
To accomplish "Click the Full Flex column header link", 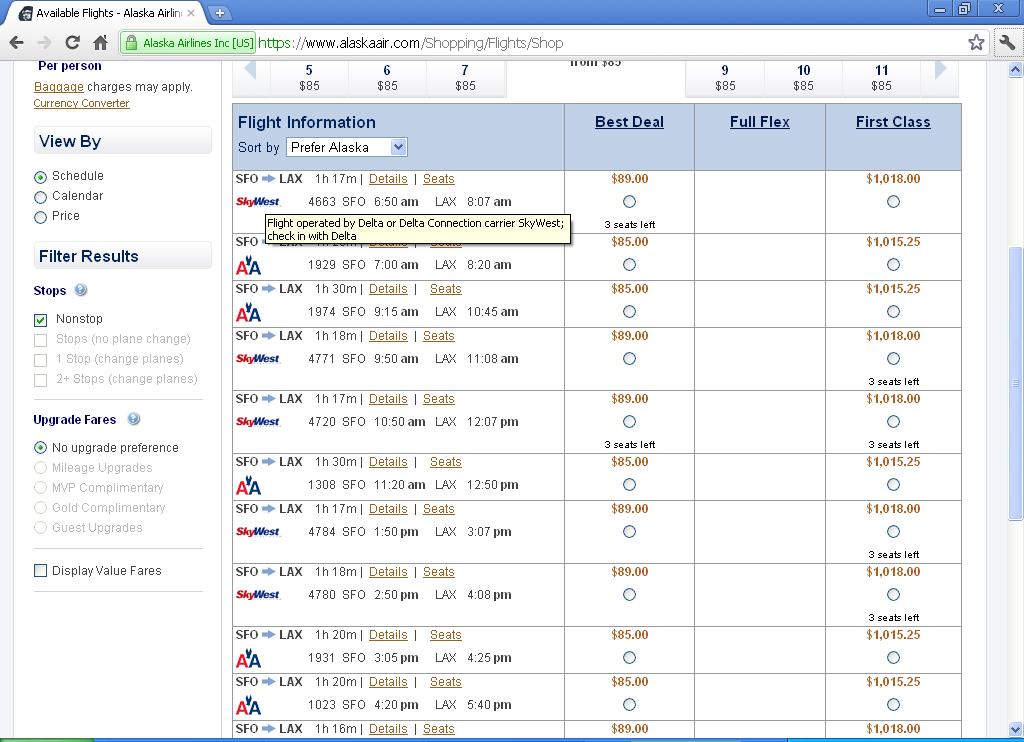I will tap(760, 122).
